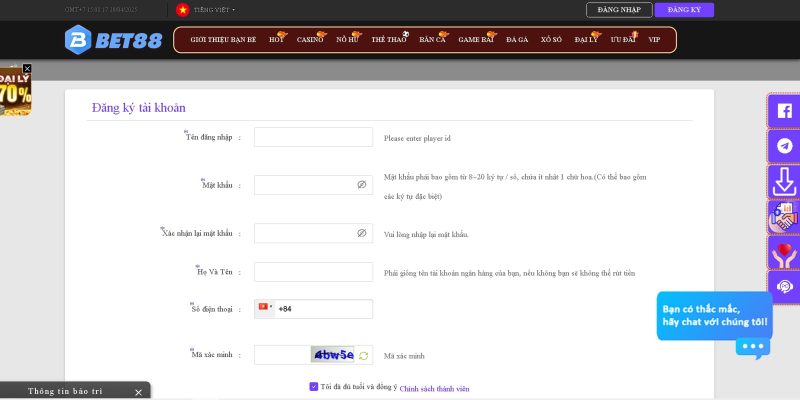The image size is (800, 400).
Task: Open the Telegram sidebar icon
Action: point(784,146)
